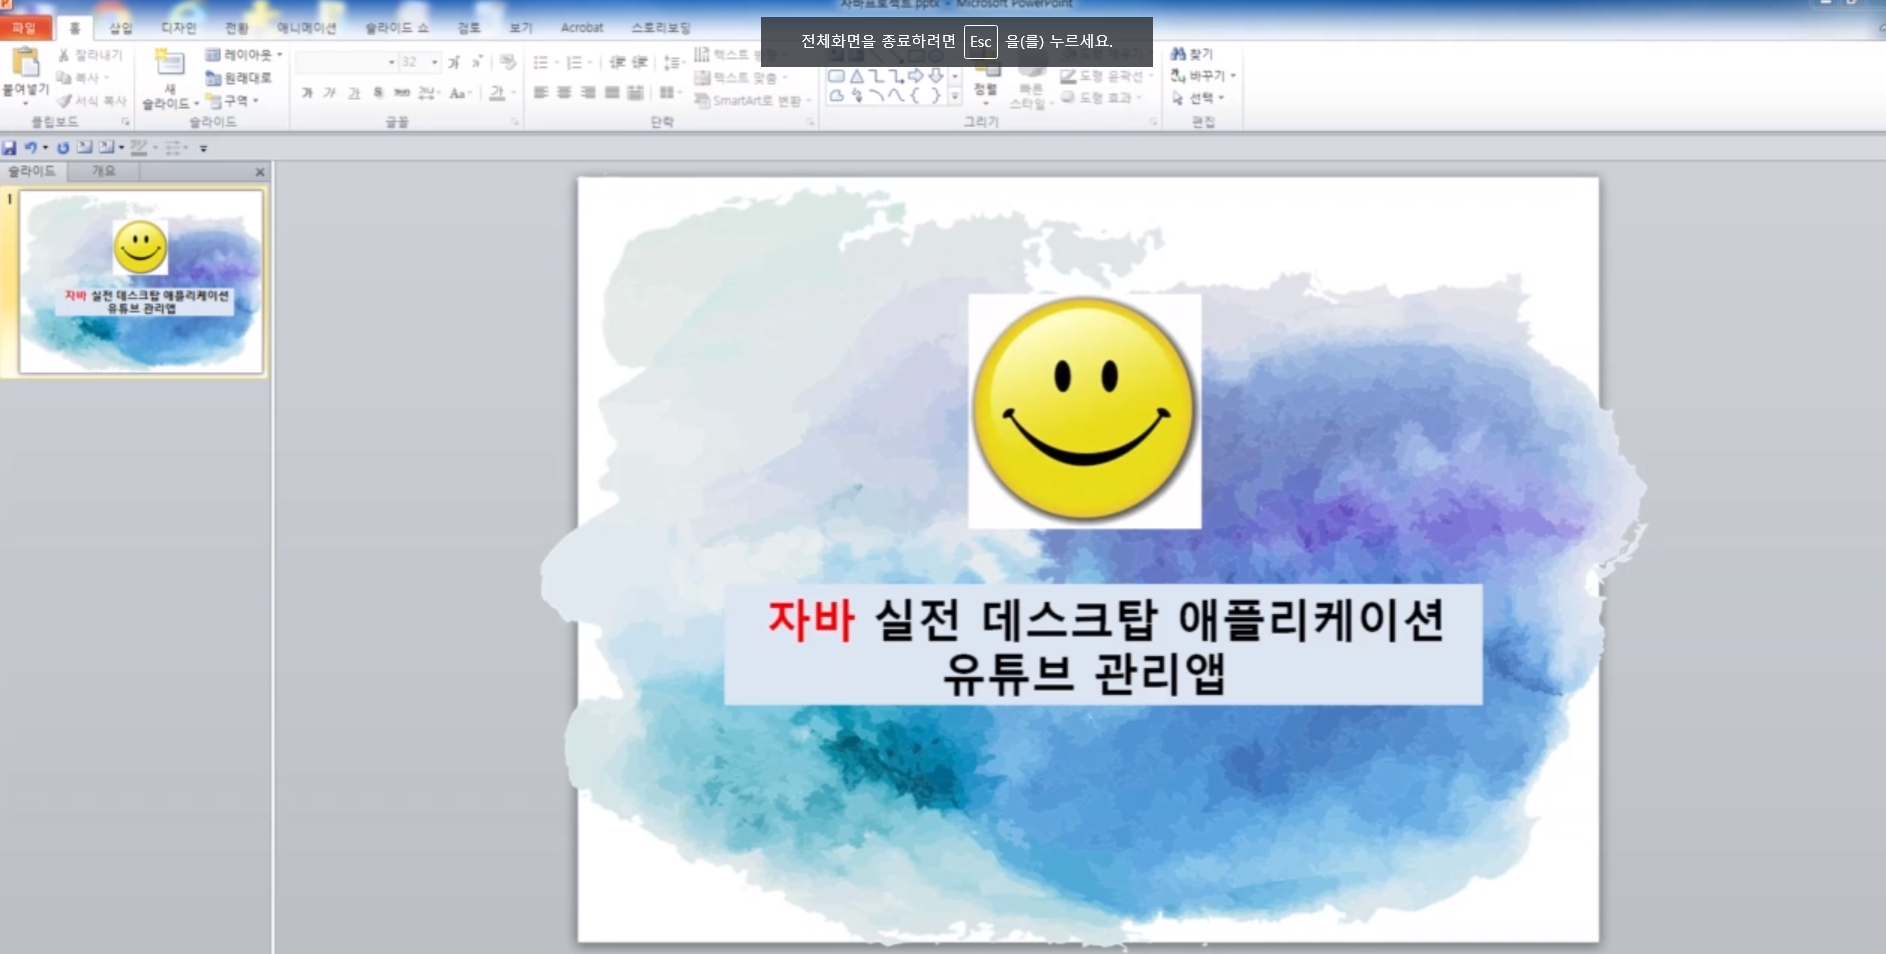
Task: Switch to Review (검토) tab
Action: click(468, 28)
